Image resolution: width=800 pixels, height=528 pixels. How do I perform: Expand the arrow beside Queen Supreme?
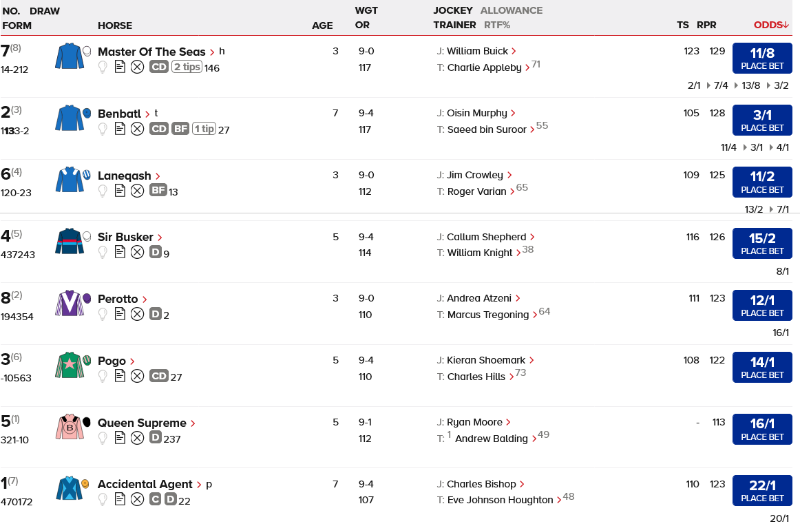click(x=192, y=423)
